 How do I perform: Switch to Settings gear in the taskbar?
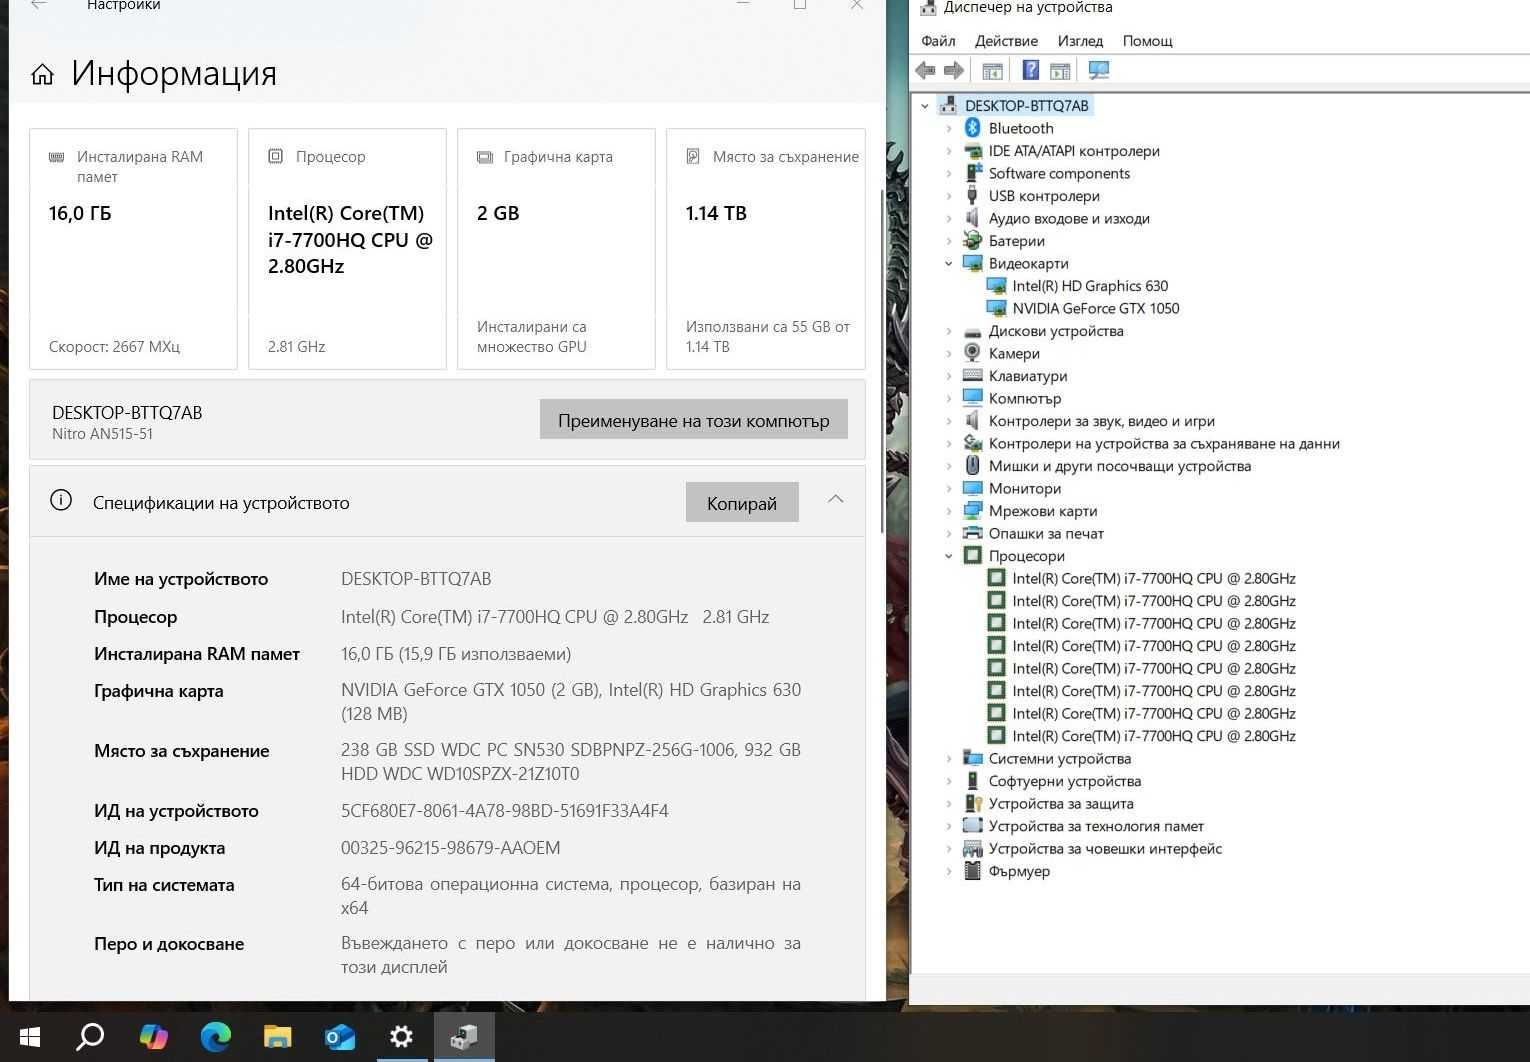402,1036
